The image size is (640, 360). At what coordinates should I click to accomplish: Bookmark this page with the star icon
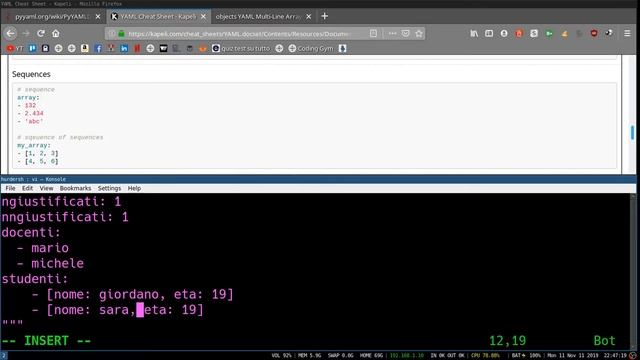pos(419,33)
